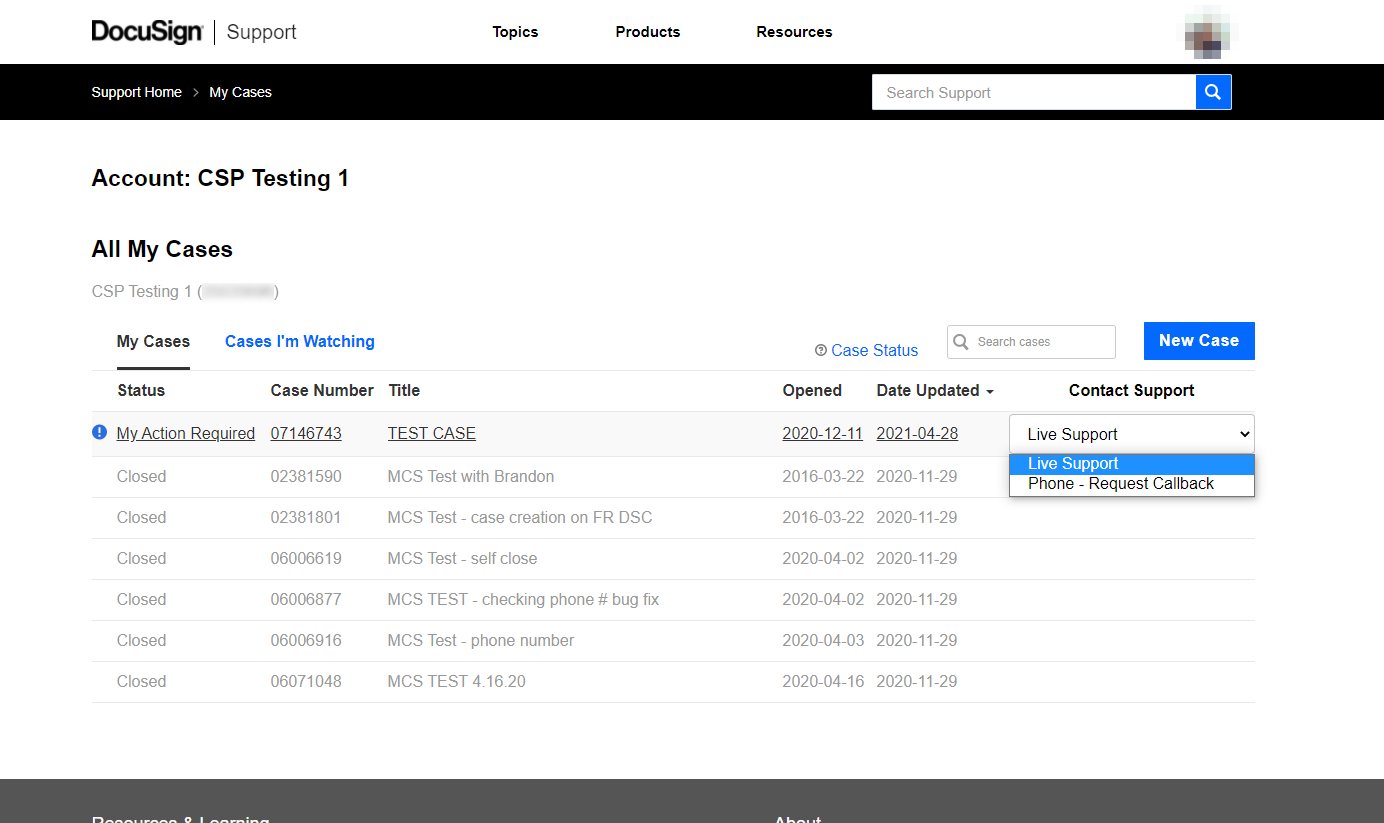Open the Topics menu

[515, 31]
